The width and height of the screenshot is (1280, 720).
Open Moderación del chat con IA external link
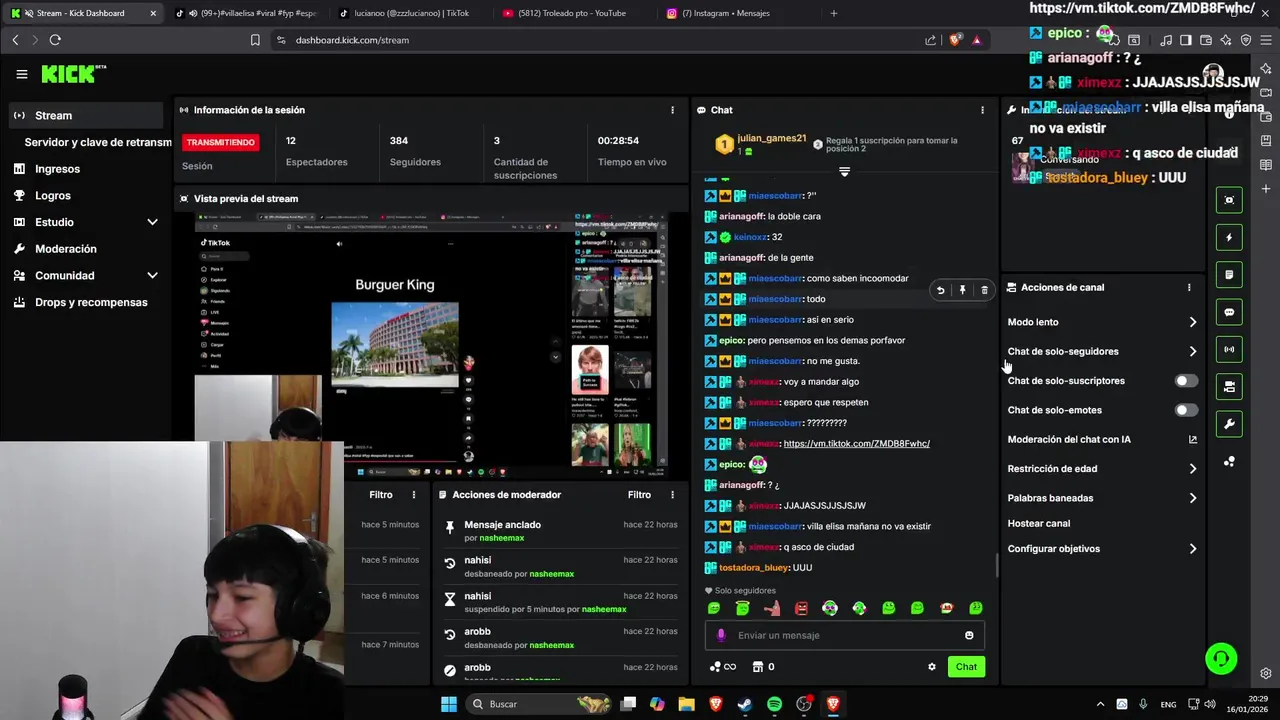tap(1192, 439)
